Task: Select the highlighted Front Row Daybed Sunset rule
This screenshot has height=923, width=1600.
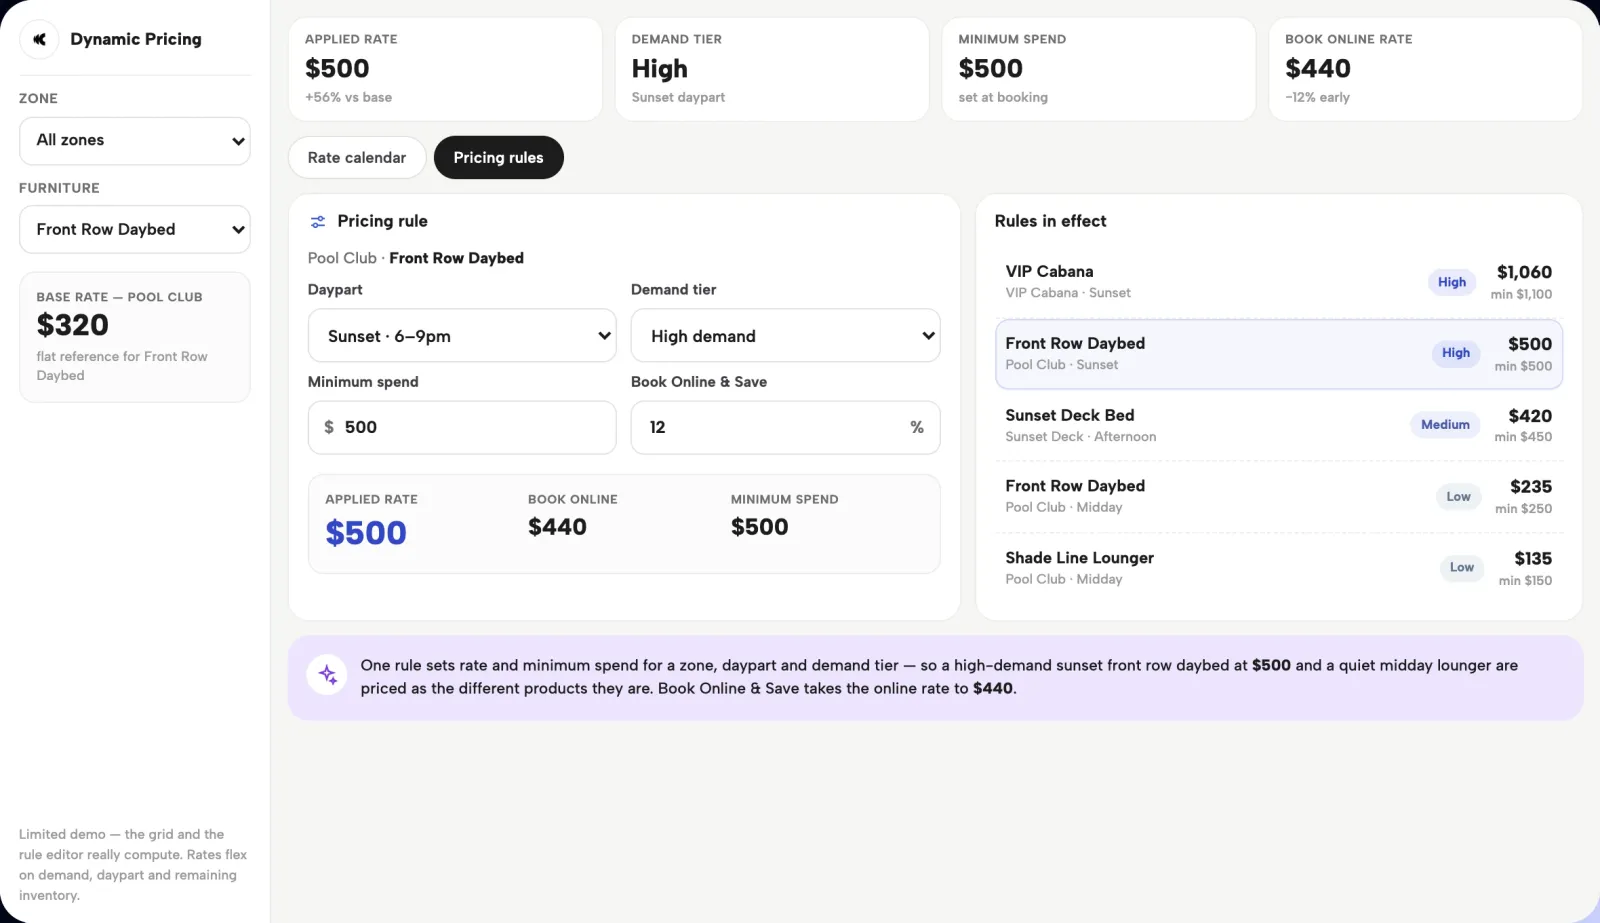Action: pyautogui.click(x=1278, y=354)
